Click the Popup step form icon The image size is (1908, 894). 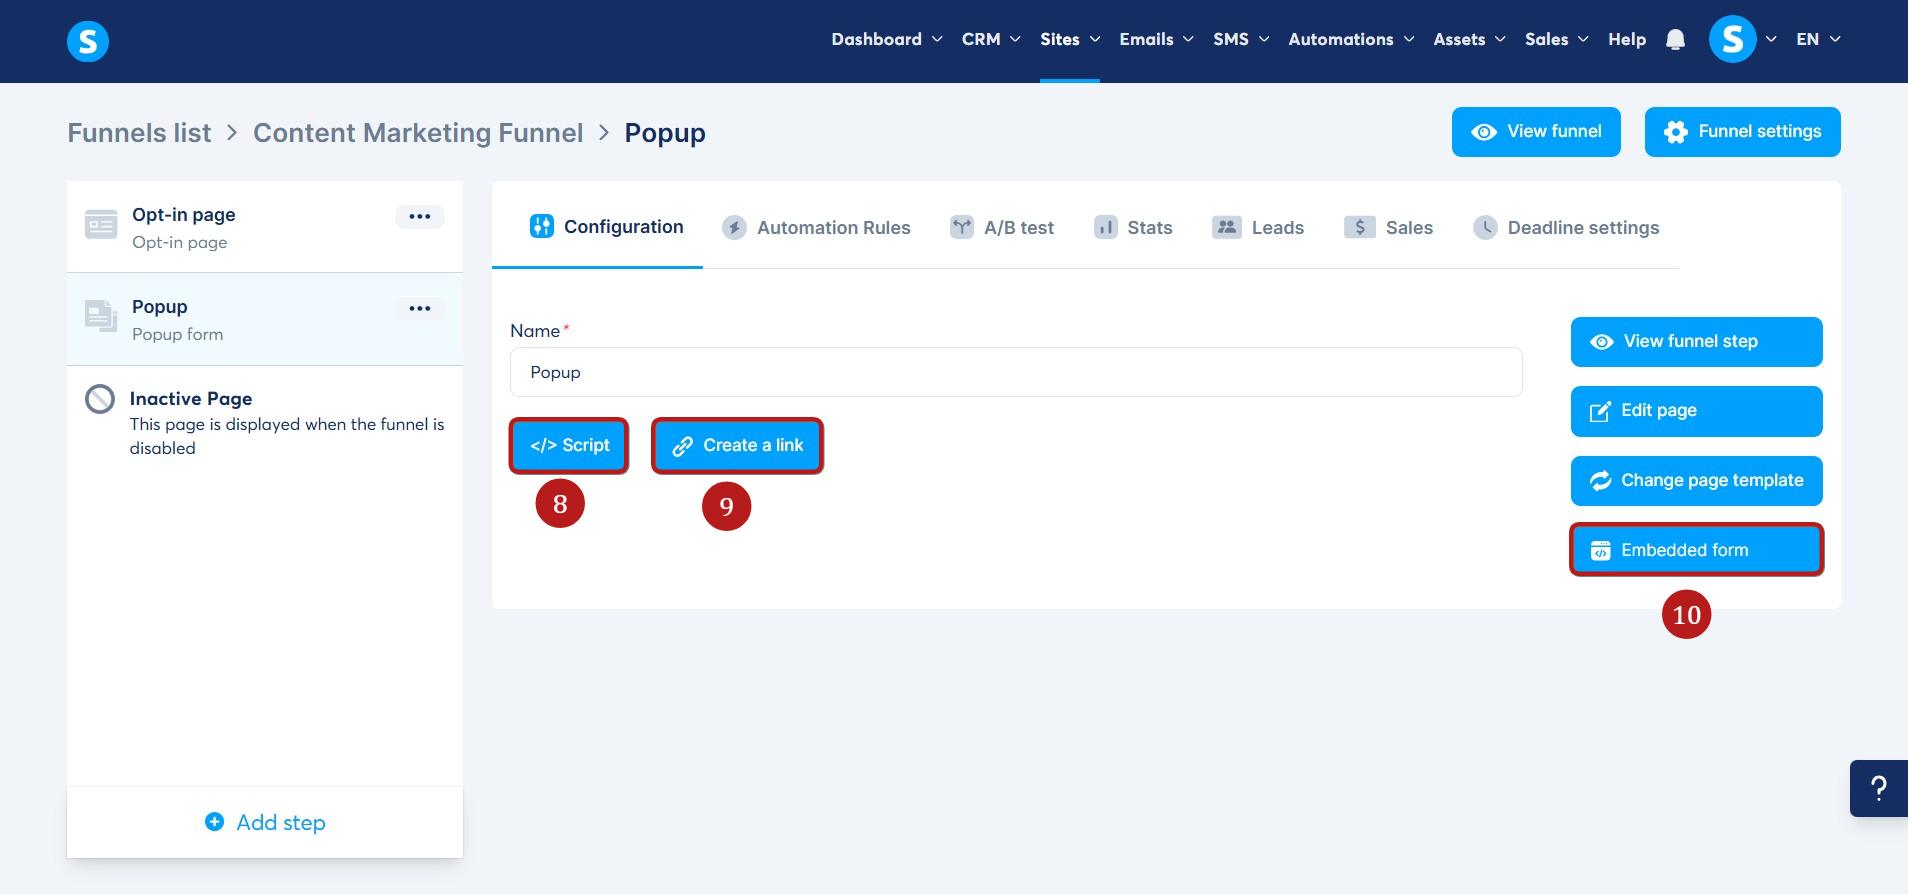(101, 316)
